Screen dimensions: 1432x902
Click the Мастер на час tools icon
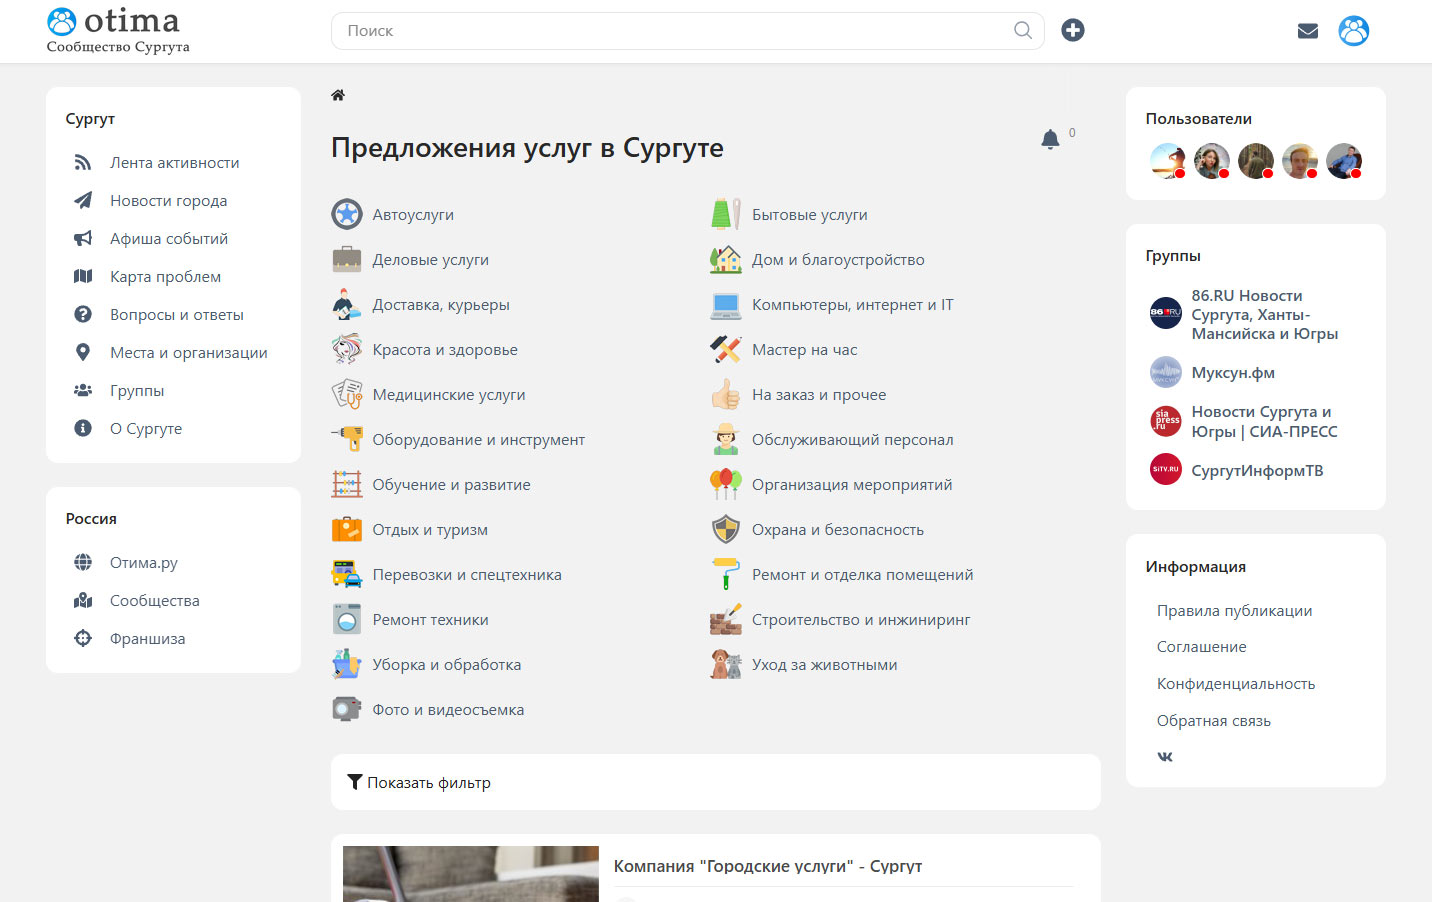(x=726, y=349)
